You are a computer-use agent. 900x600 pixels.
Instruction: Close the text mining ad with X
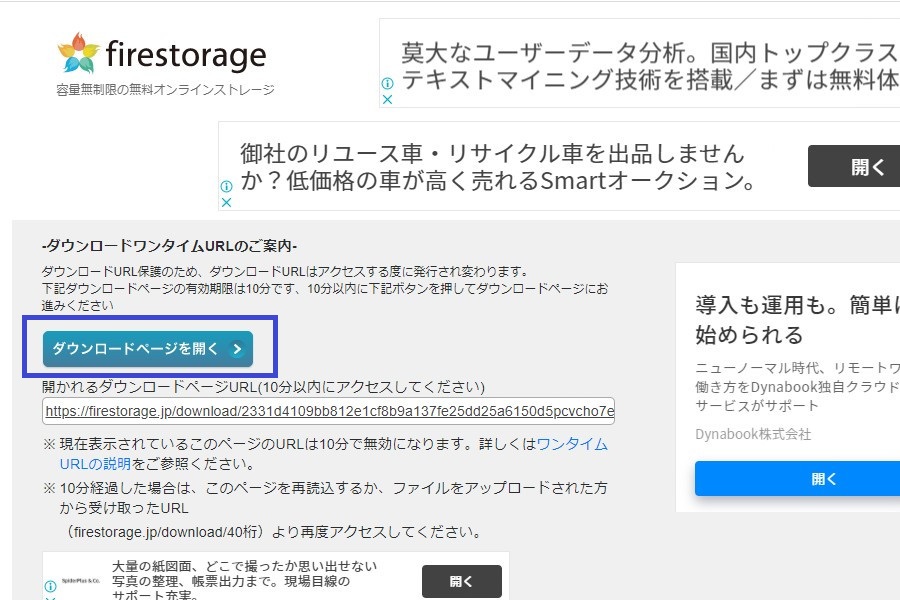(387, 99)
